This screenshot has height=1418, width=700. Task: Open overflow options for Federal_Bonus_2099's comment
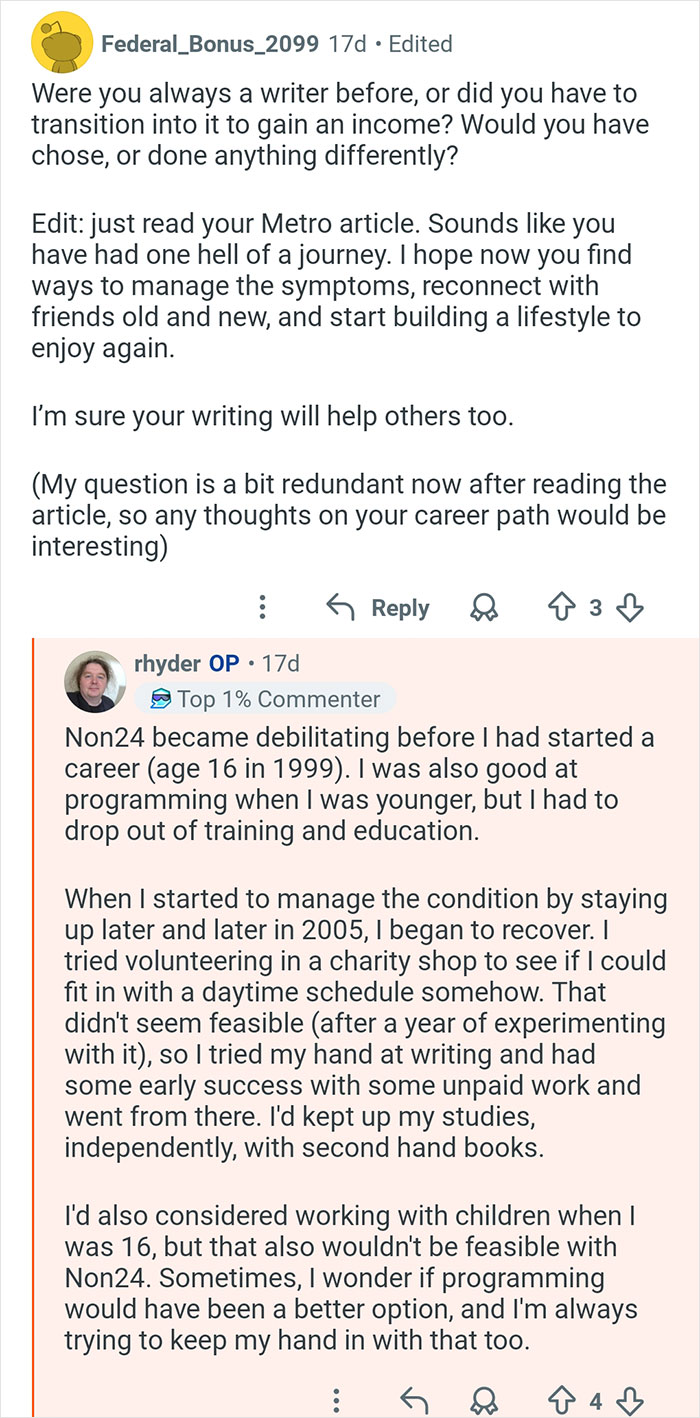click(262, 606)
